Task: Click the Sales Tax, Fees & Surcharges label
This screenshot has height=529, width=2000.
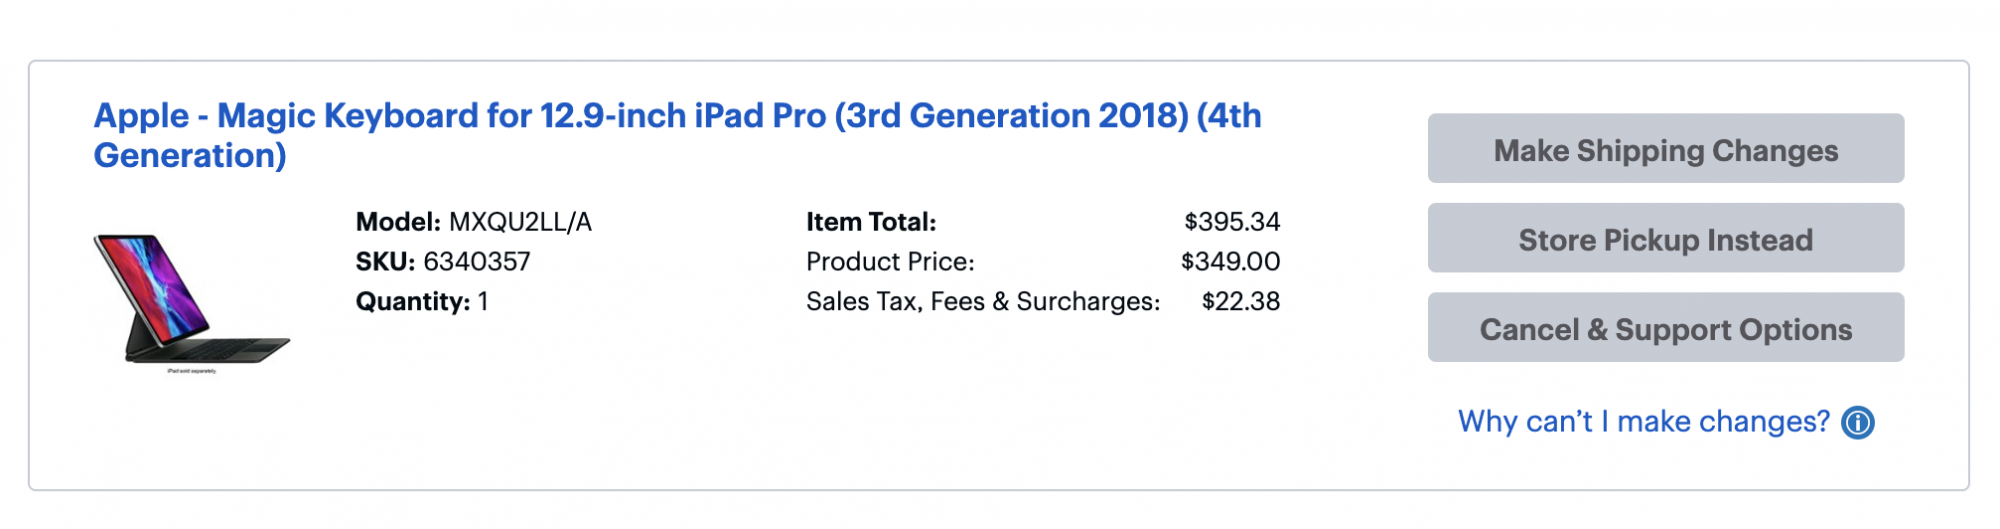Action: click(x=983, y=302)
